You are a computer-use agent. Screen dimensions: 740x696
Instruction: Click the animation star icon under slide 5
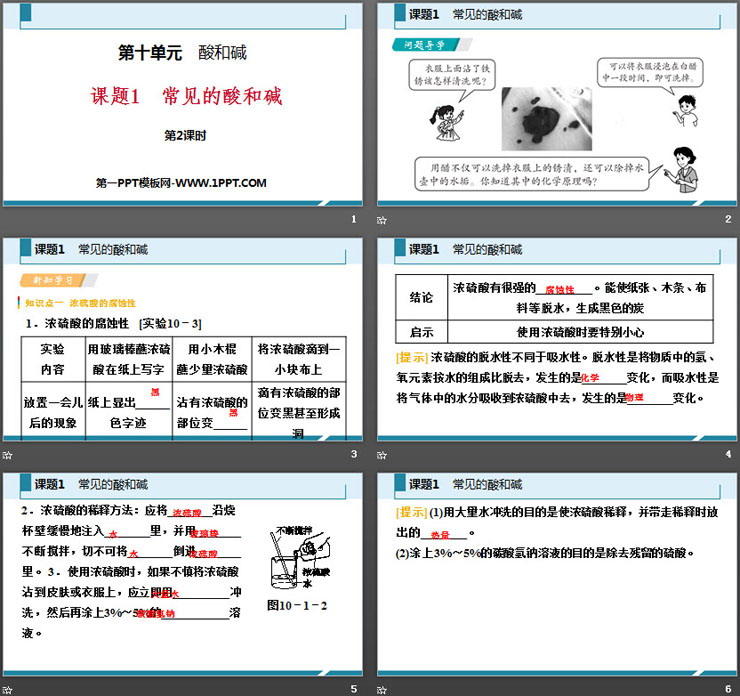[8, 688]
